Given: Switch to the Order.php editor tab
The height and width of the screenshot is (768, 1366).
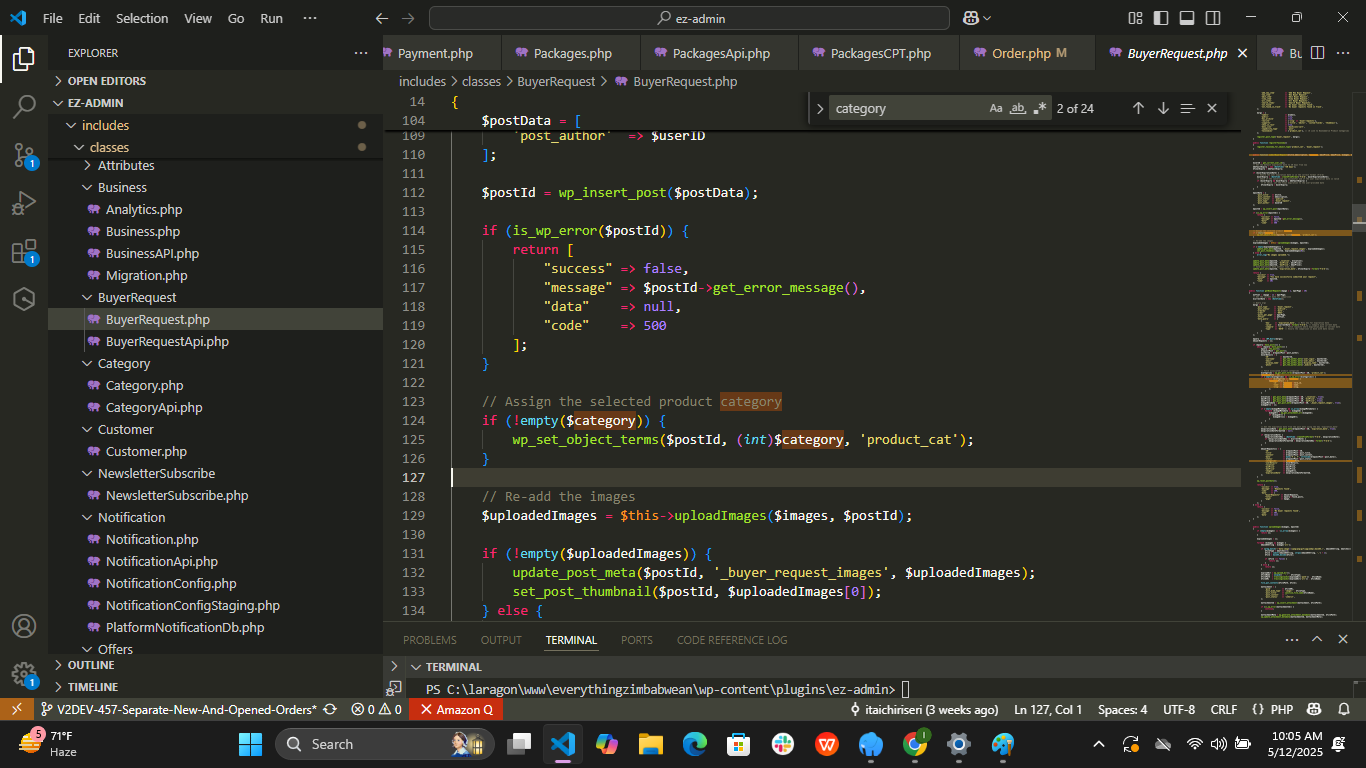Looking at the screenshot, I should click(1020, 54).
